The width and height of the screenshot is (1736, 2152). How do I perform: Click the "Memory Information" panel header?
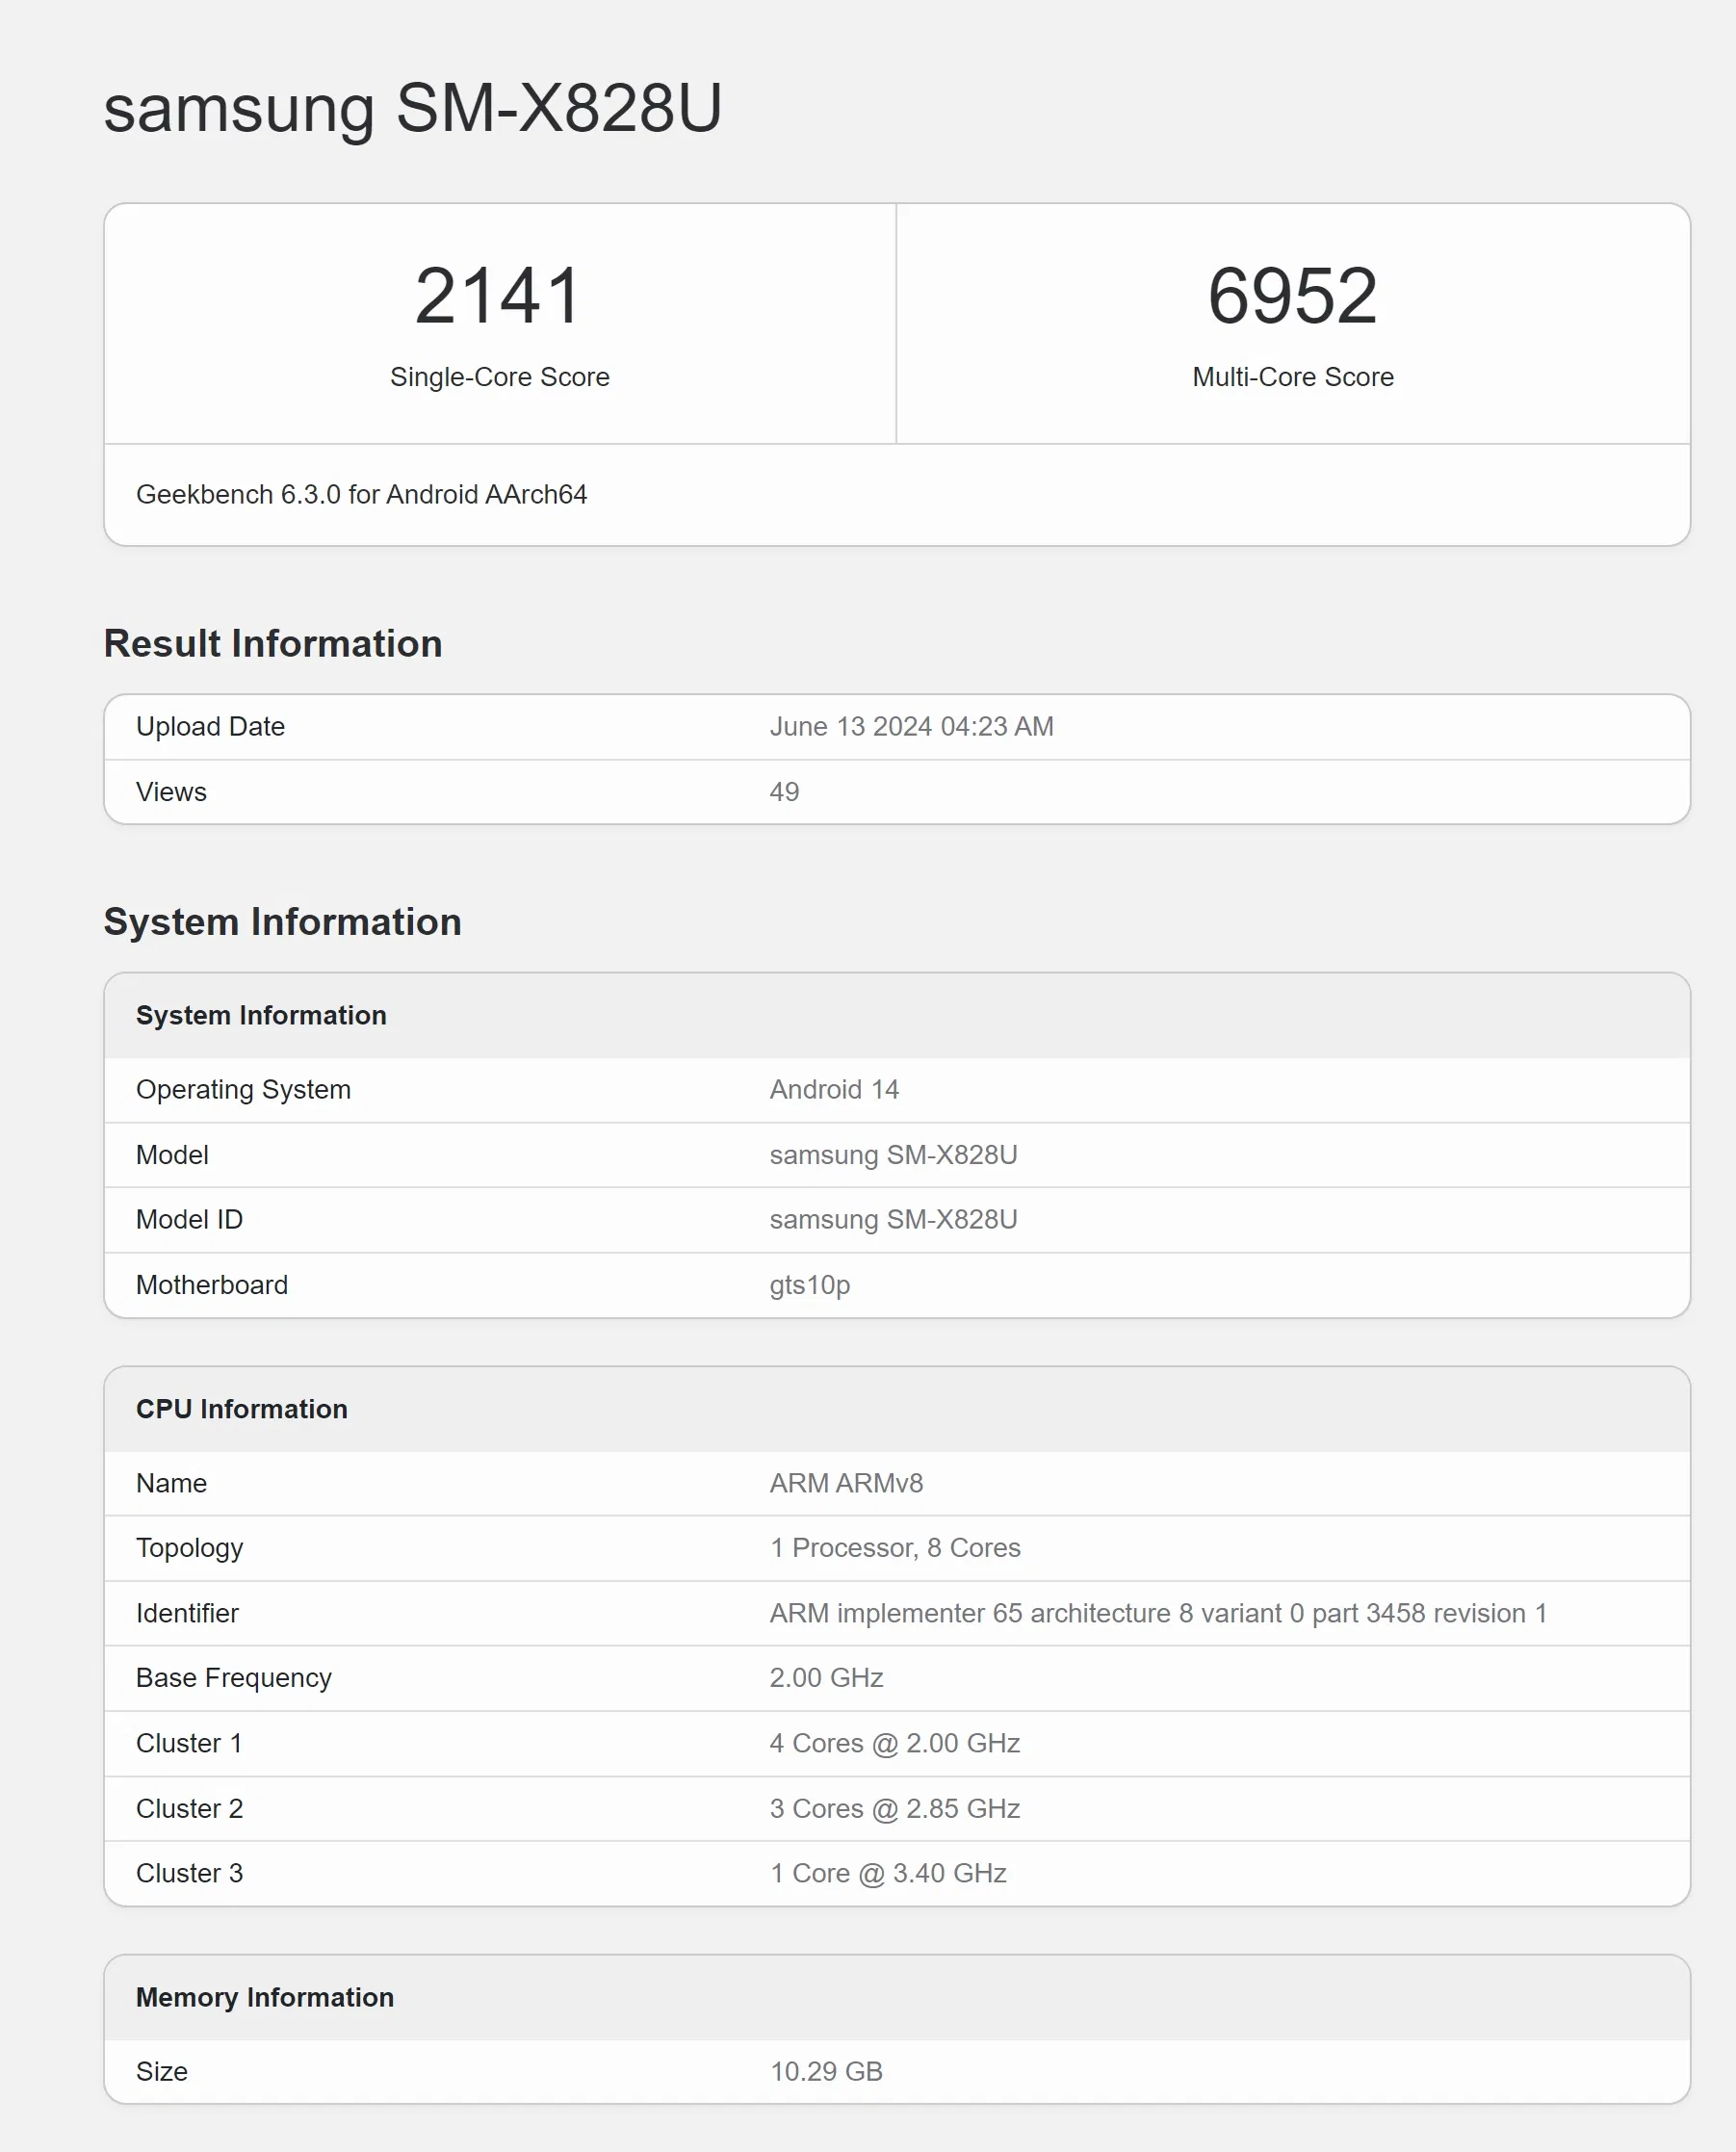pos(265,1996)
